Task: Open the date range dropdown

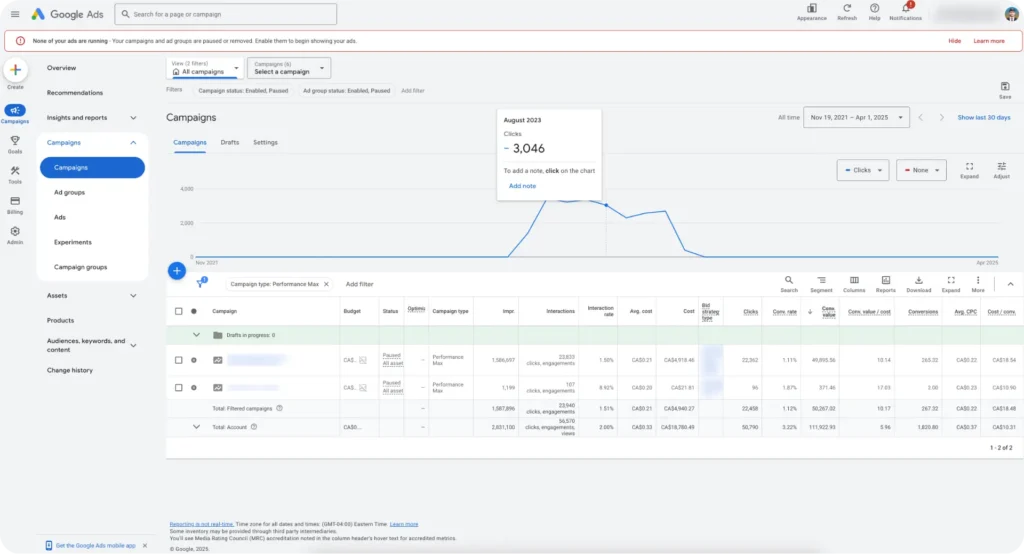Action: point(857,117)
